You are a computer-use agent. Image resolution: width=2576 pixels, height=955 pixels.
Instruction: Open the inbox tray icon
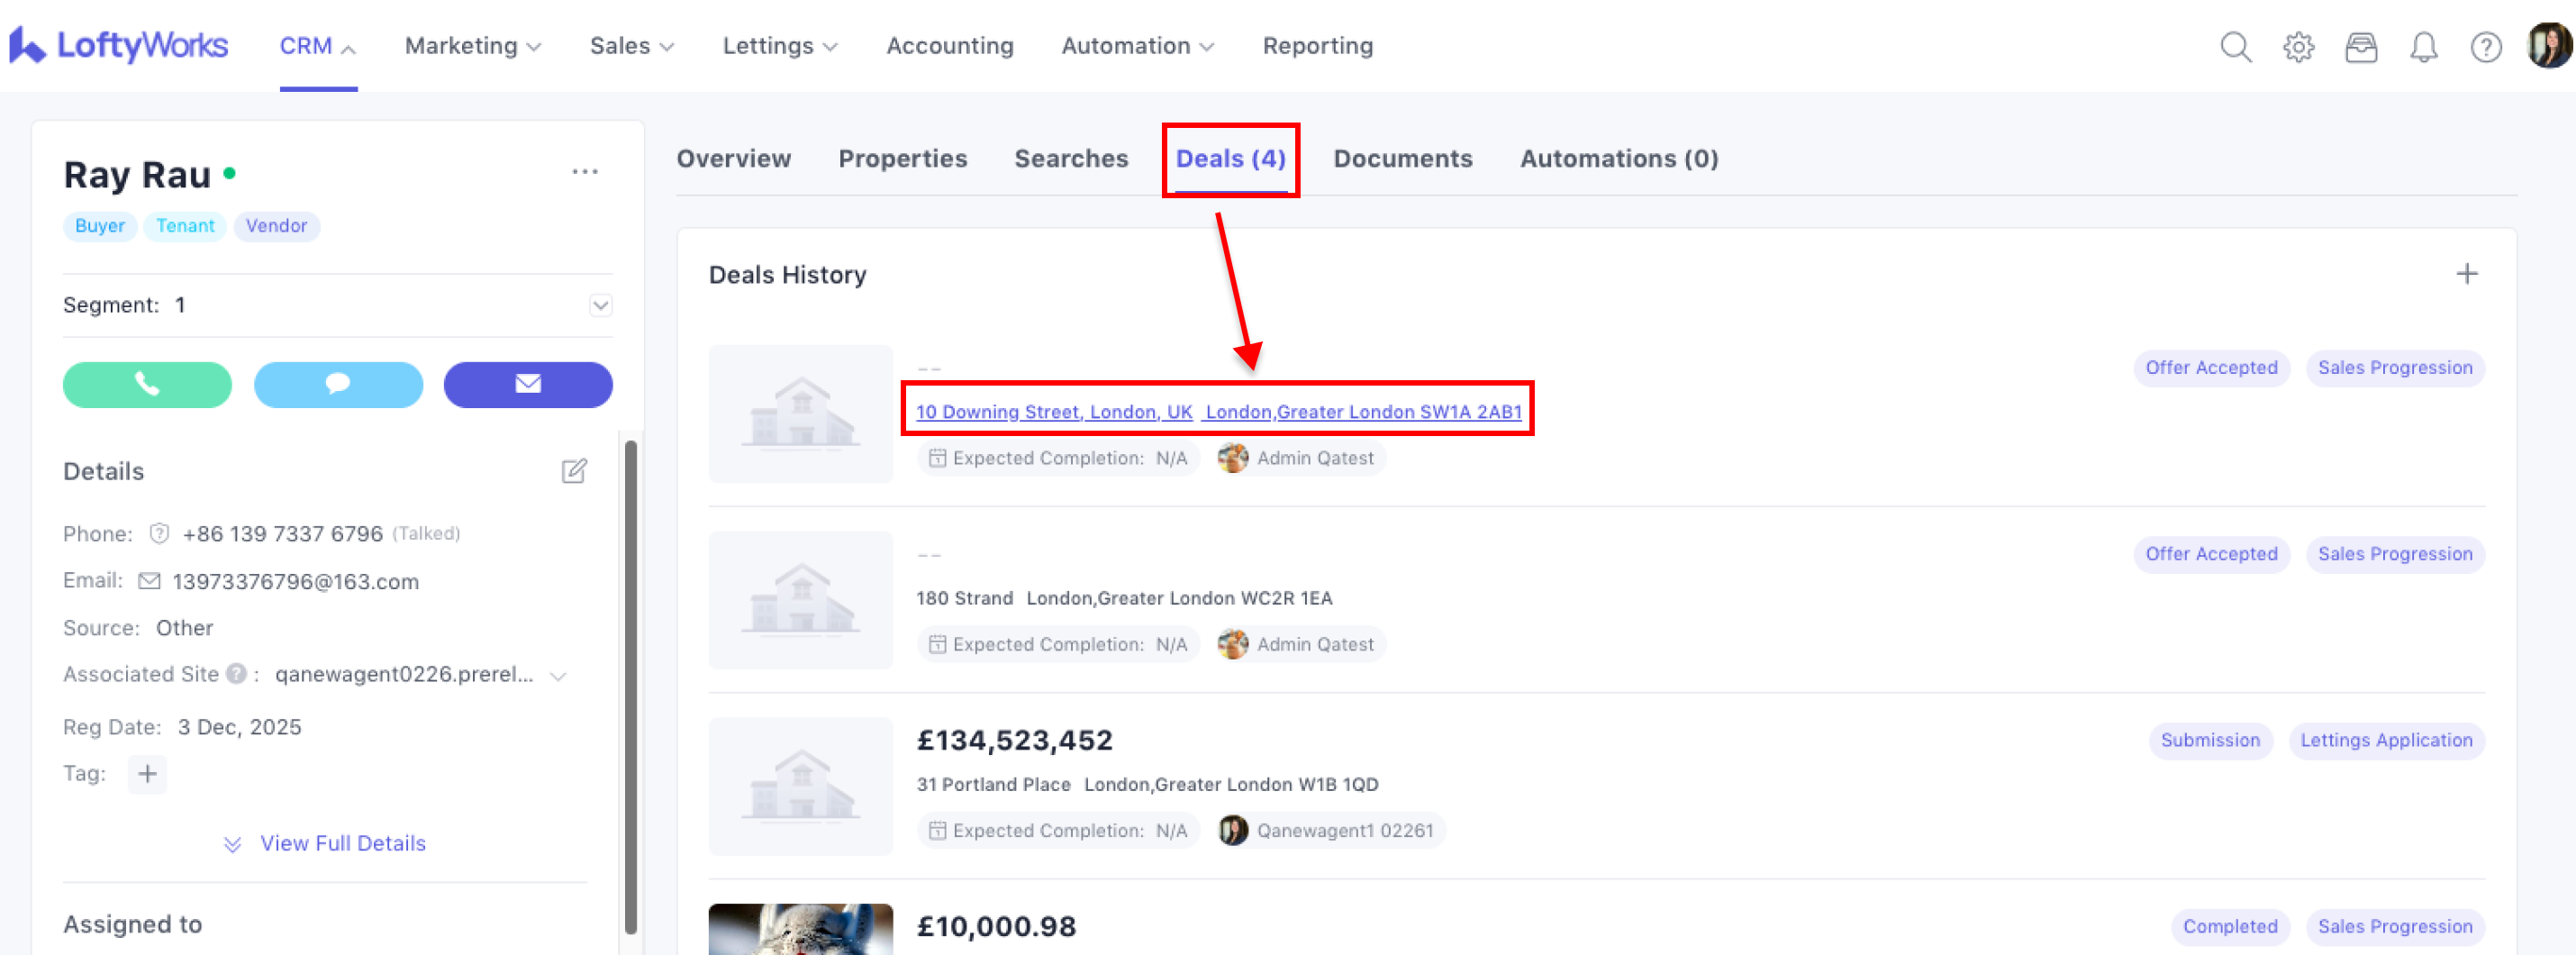point(2360,47)
